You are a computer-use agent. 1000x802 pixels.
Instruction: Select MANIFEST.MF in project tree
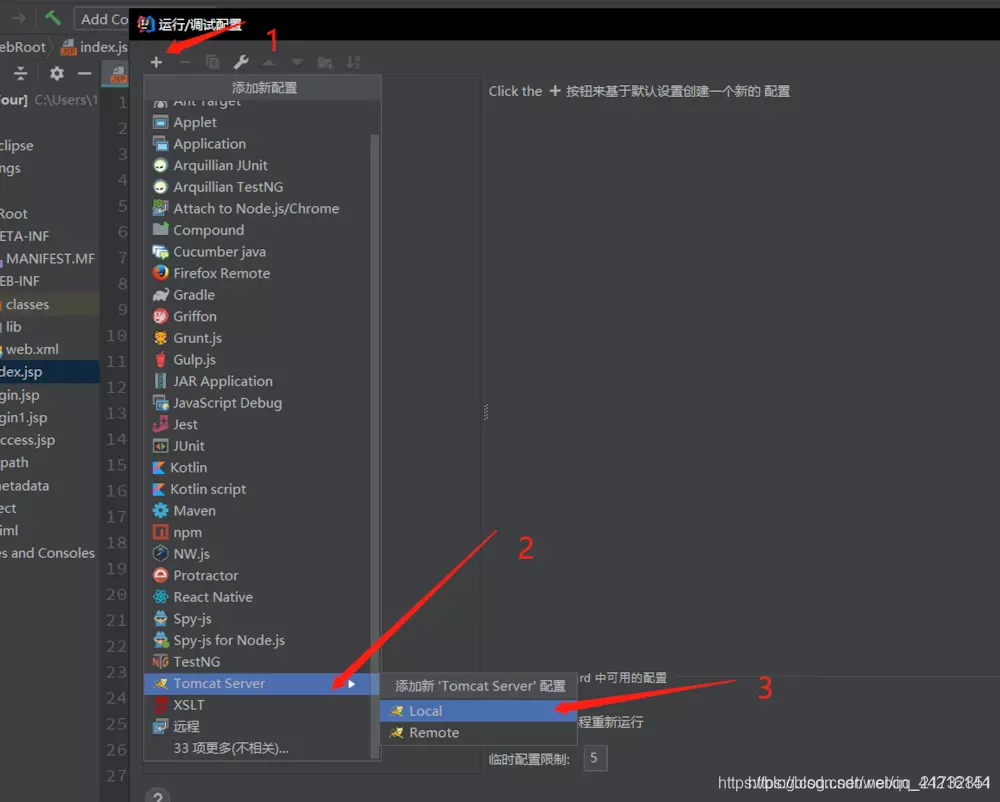click(49, 259)
